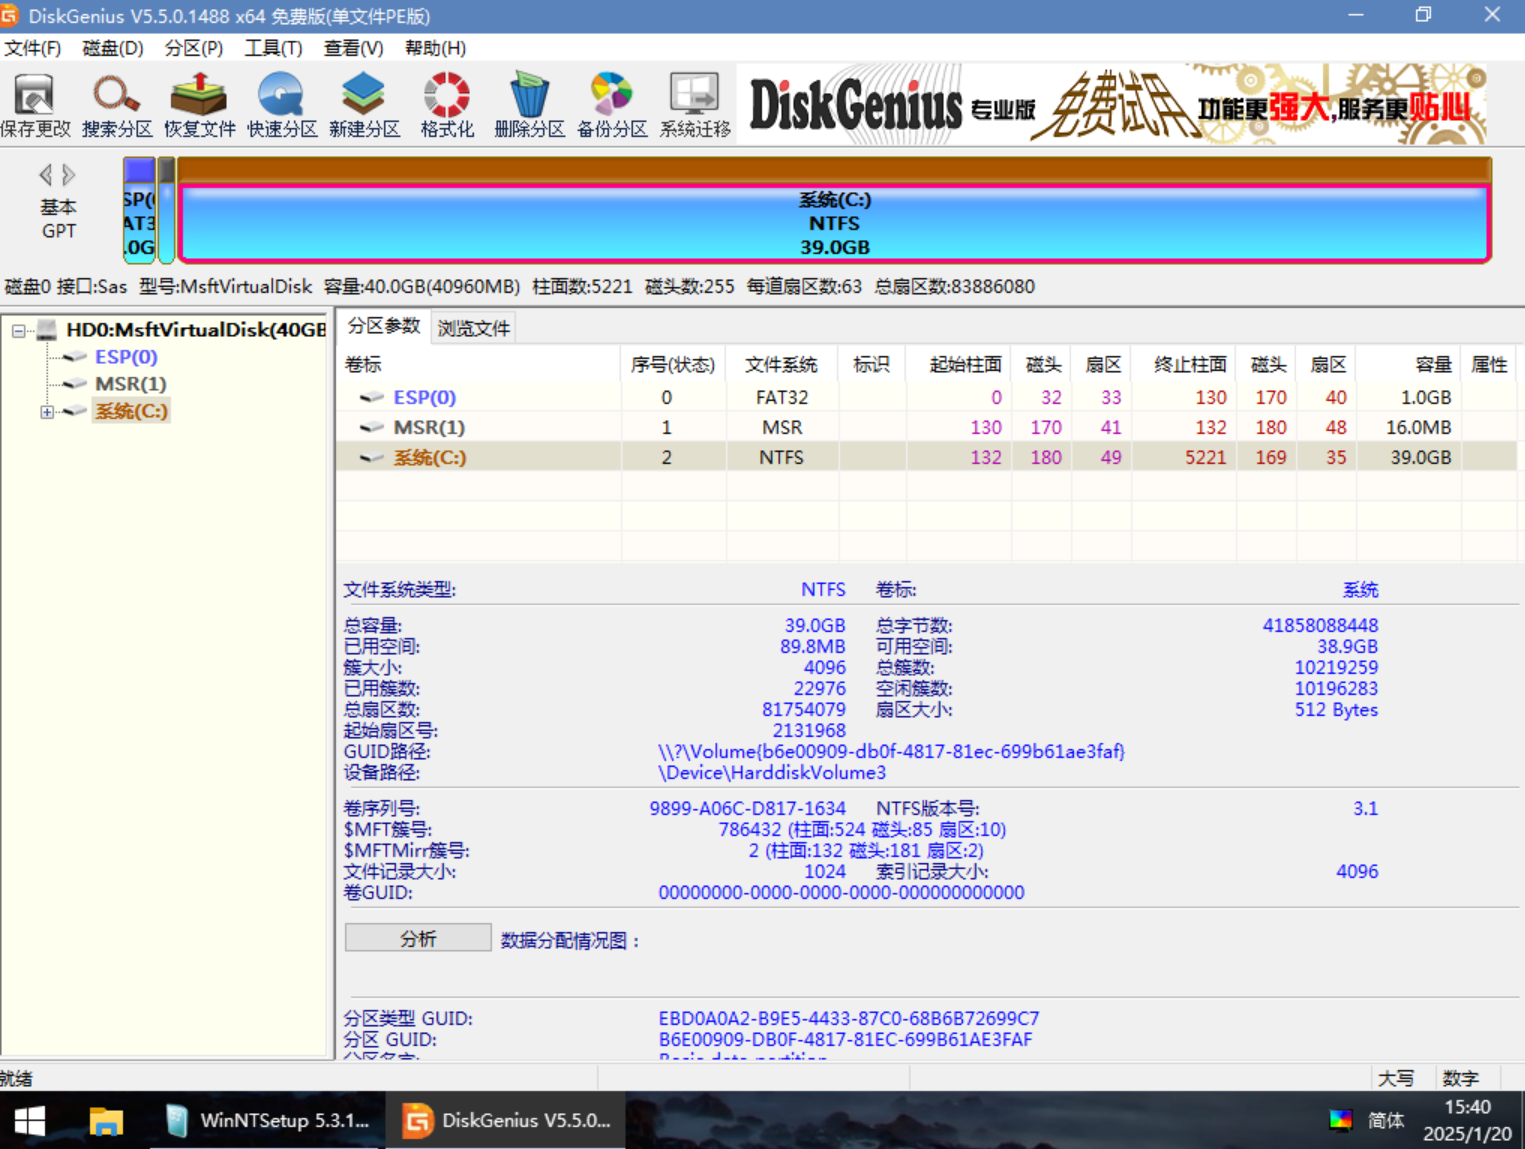Click the 属性 column header
The height and width of the screenshot is (1149, 1525).
[x=1489, y=365]
